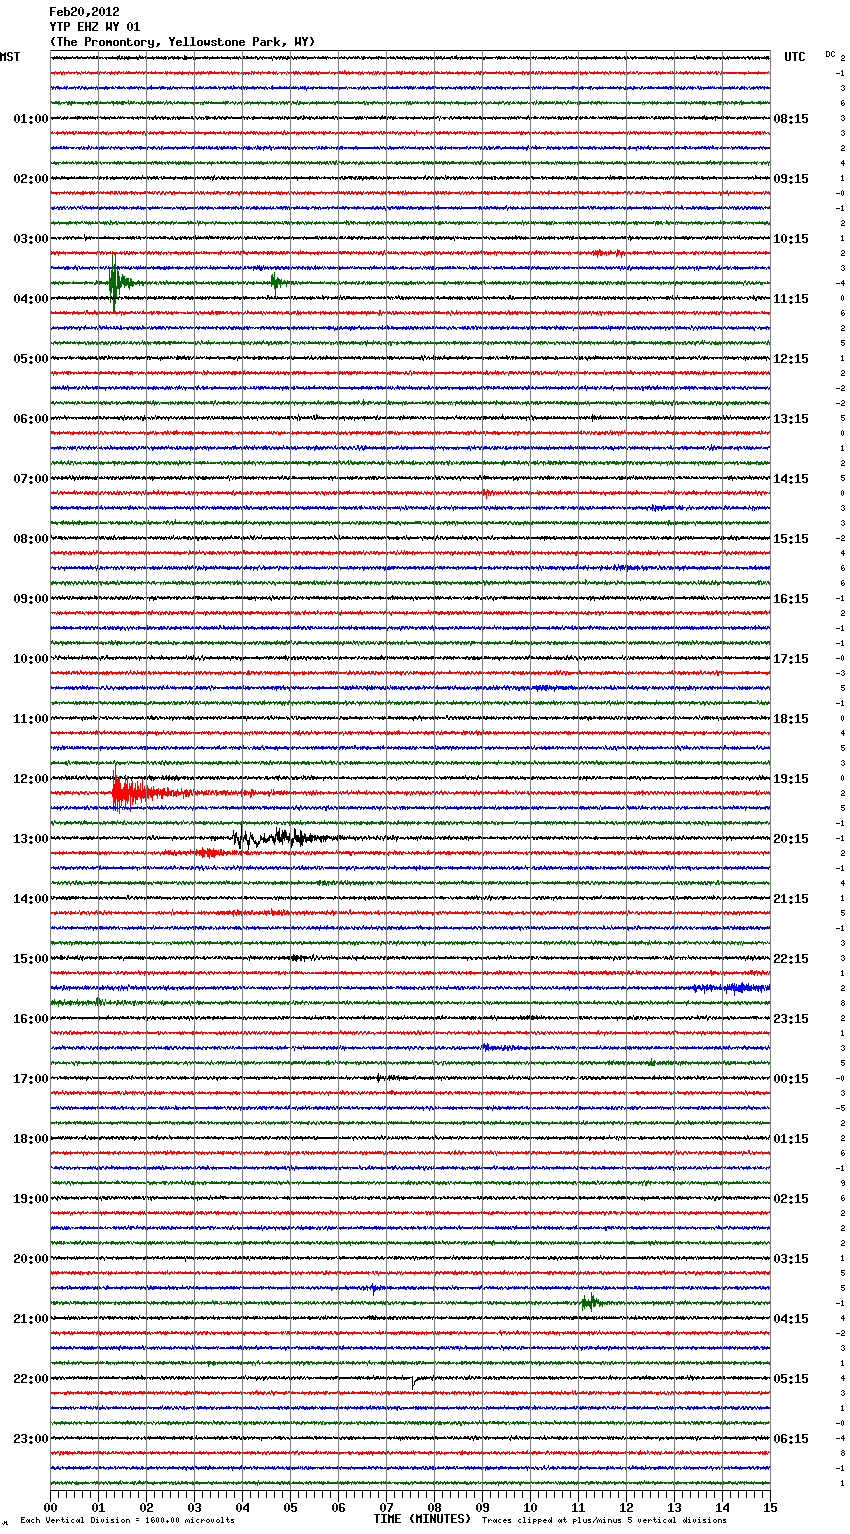
Task: Click the Each Vertical Division microvolts note
Action: click(x=127, y=1521)
